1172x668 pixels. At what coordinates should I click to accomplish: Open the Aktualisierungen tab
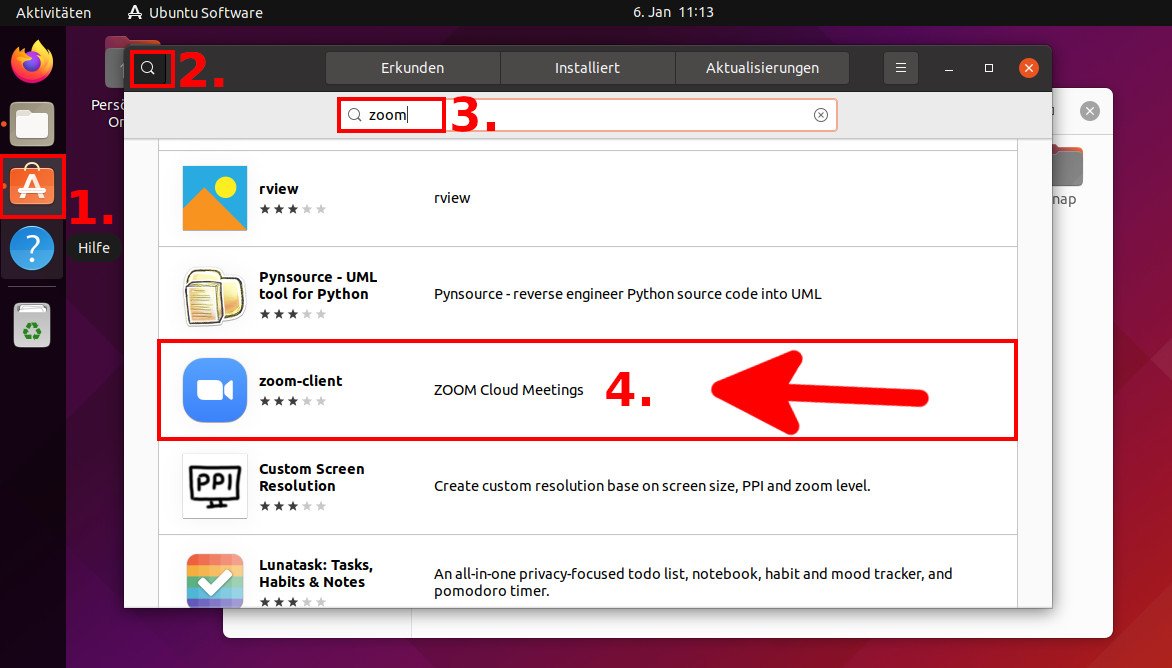coord(762,68)
